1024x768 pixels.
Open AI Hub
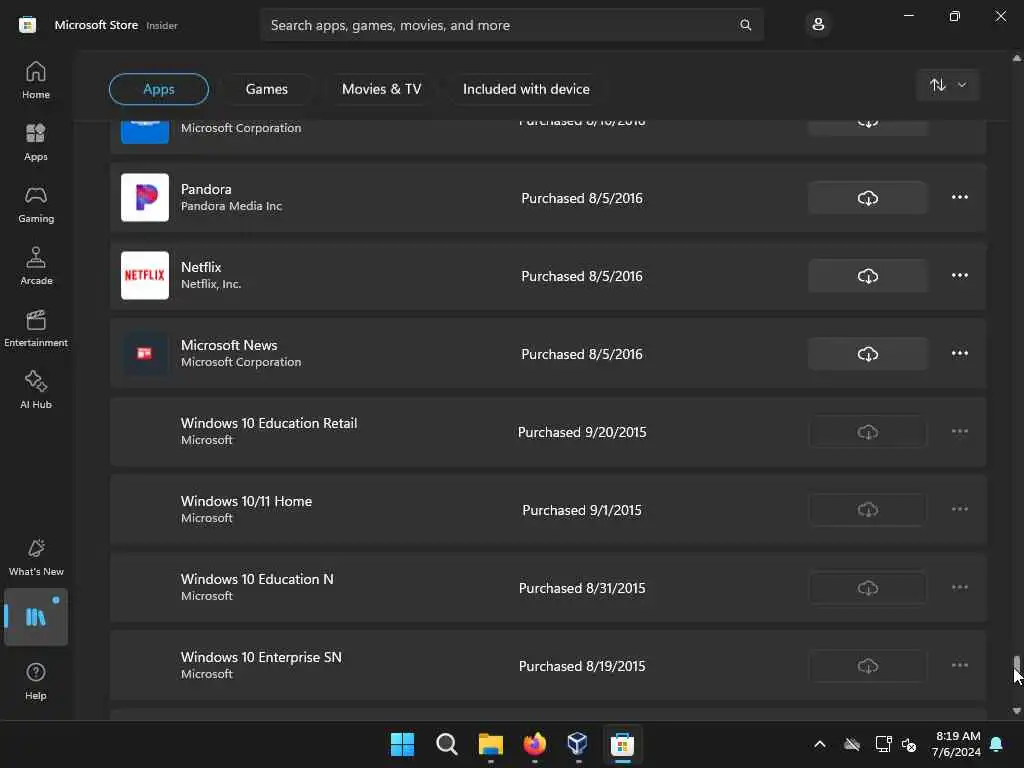(36, 390)
